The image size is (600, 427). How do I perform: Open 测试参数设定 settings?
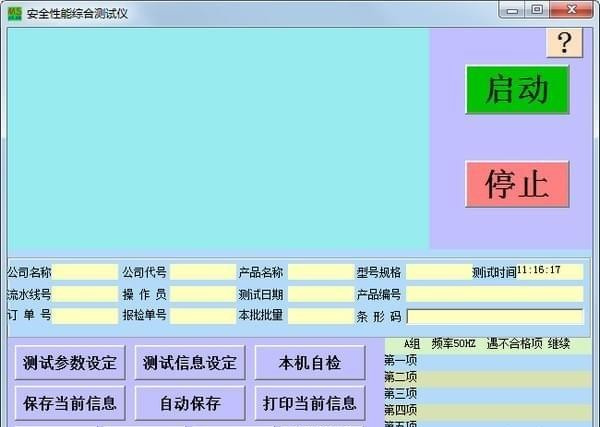[70, 362]
